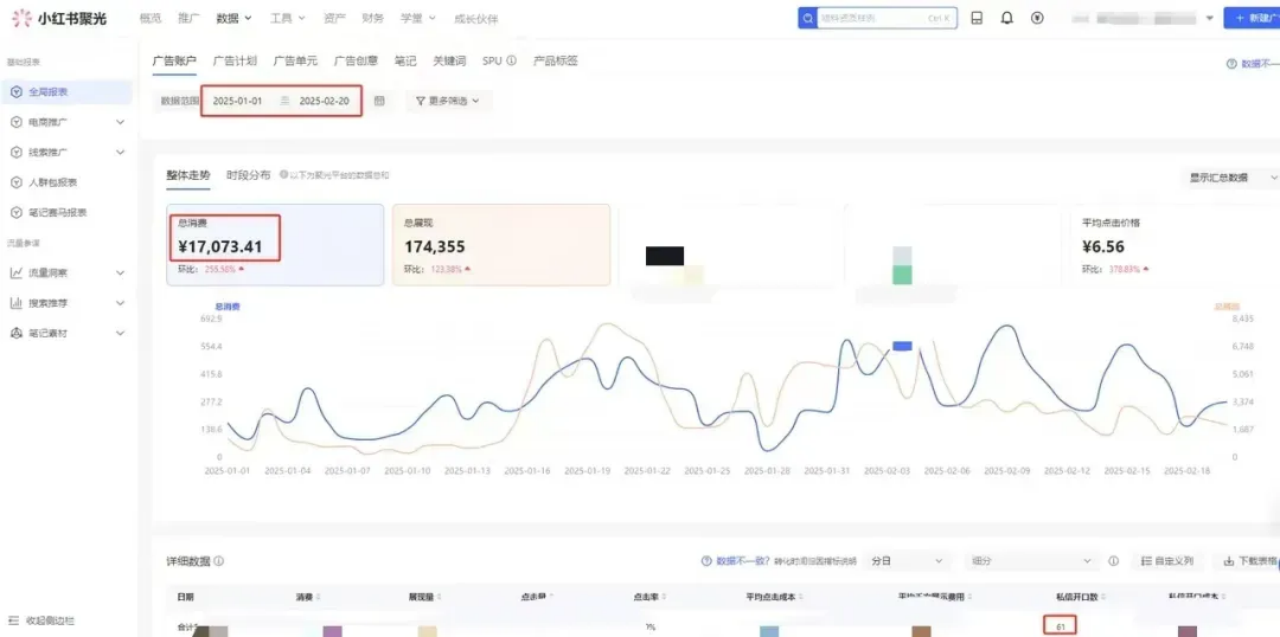Switch to the 笔记 tab
The image size is (1280, 637).
[405, 61]
